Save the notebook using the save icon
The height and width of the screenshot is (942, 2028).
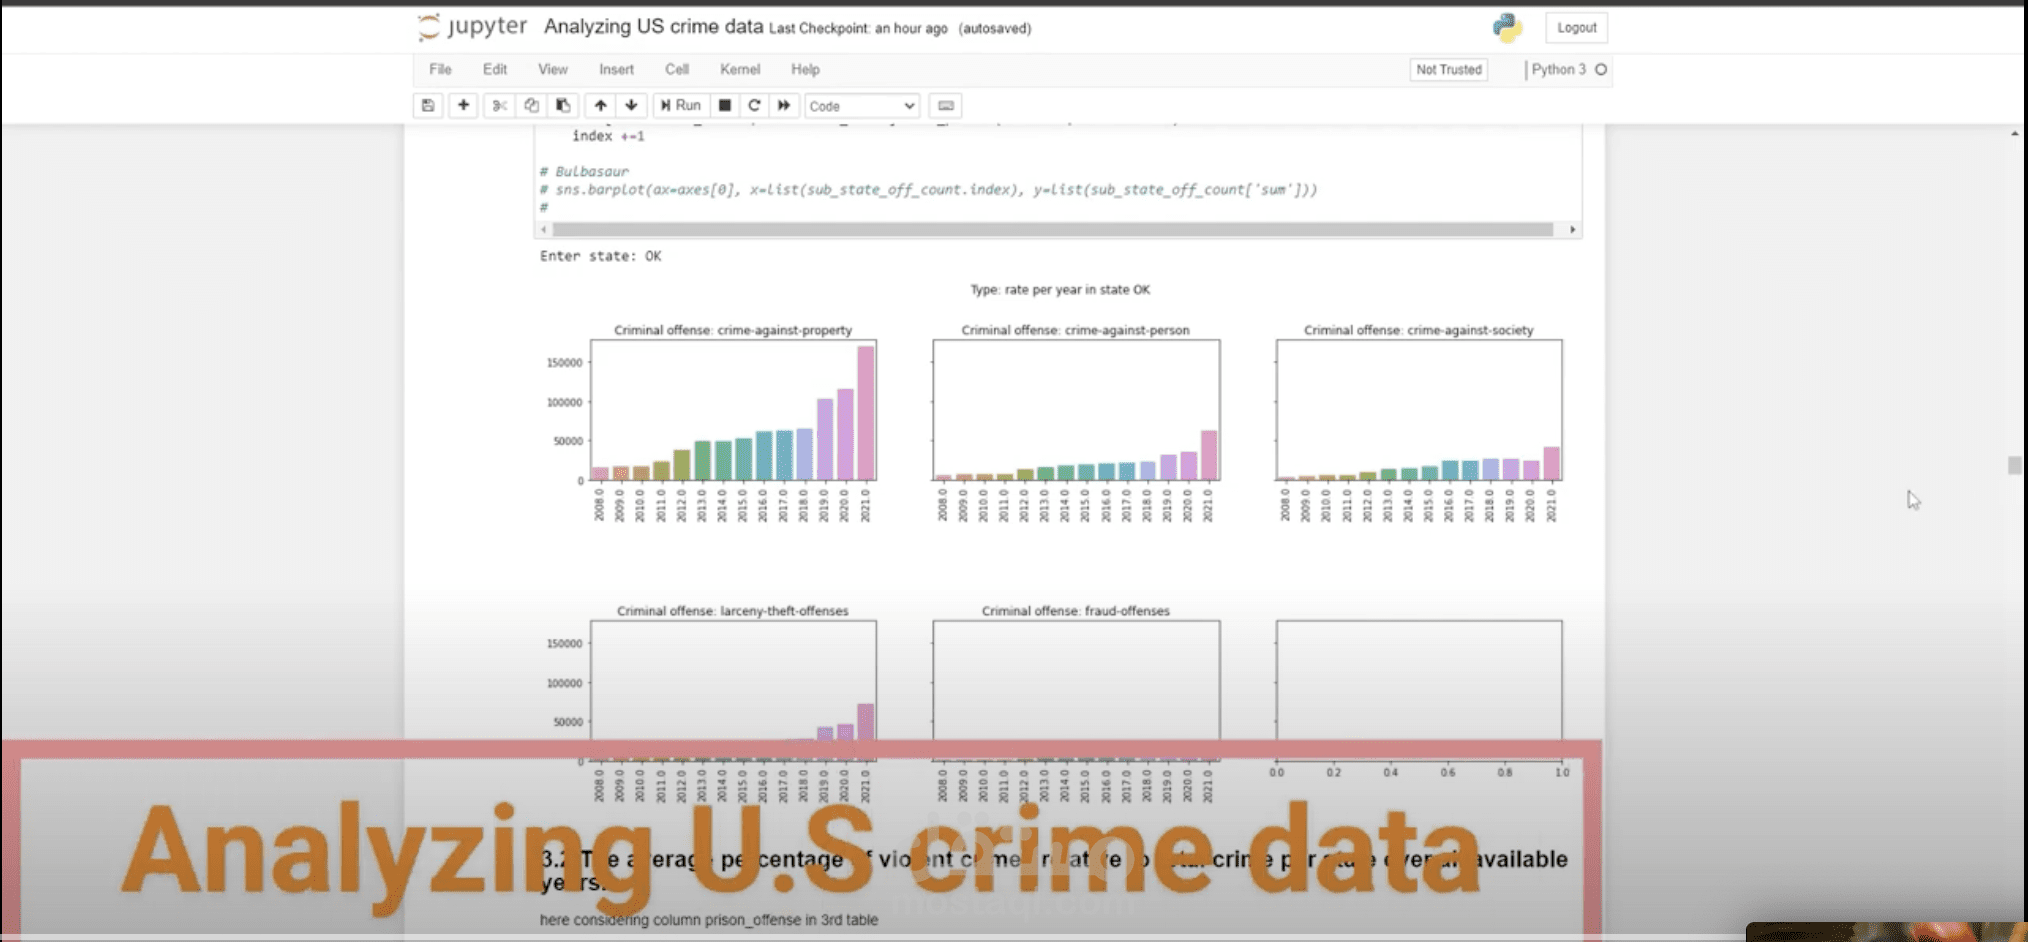click(x=428, y=105)
